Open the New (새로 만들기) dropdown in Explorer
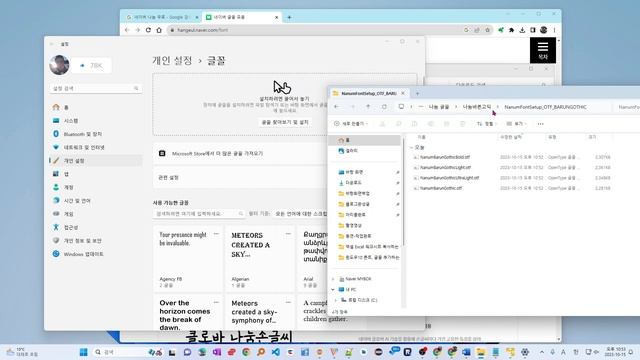This screenshot has height=360, width=640. click(351, 124)
